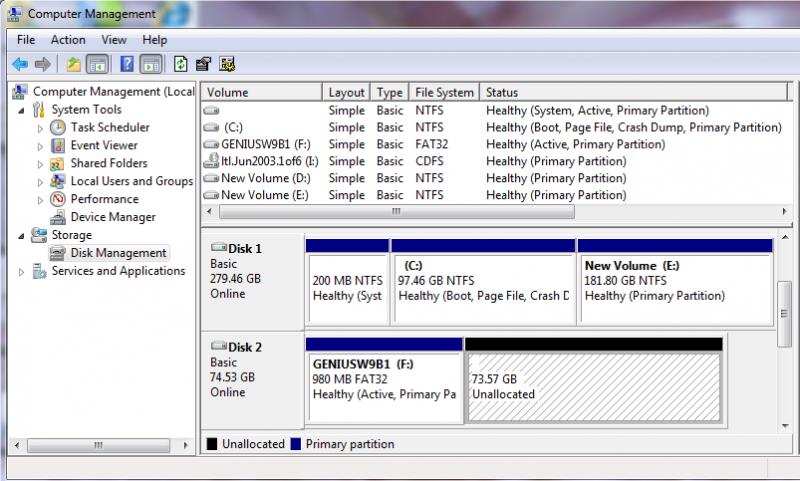Open the View menu
The image size is (800, 481).
point(114,40)
